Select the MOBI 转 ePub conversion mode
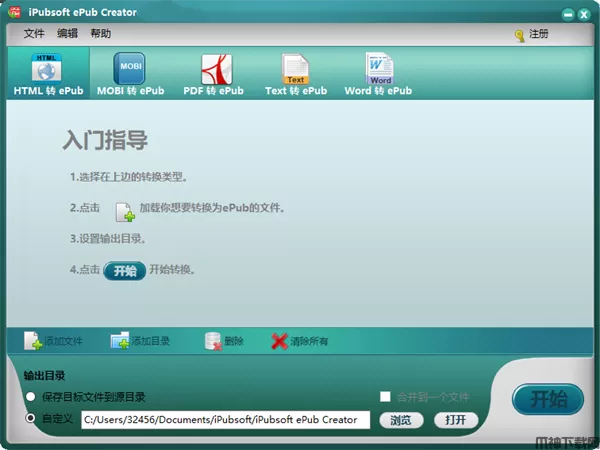The width and height of the screenshot is (600, 450). click(130, 74)
